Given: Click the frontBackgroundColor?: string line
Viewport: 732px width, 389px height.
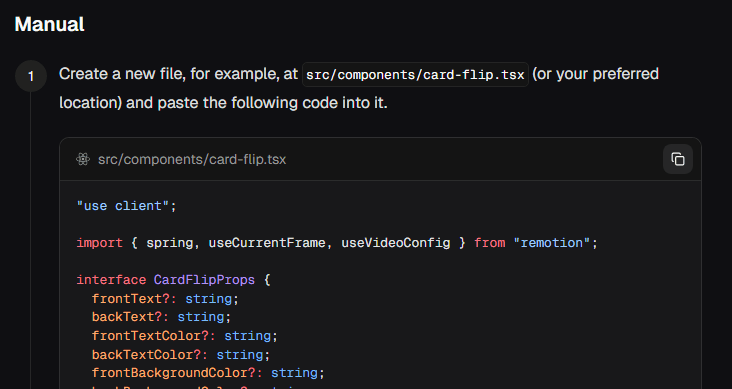Looking at the screenshot, I should (x=208, y=373).
